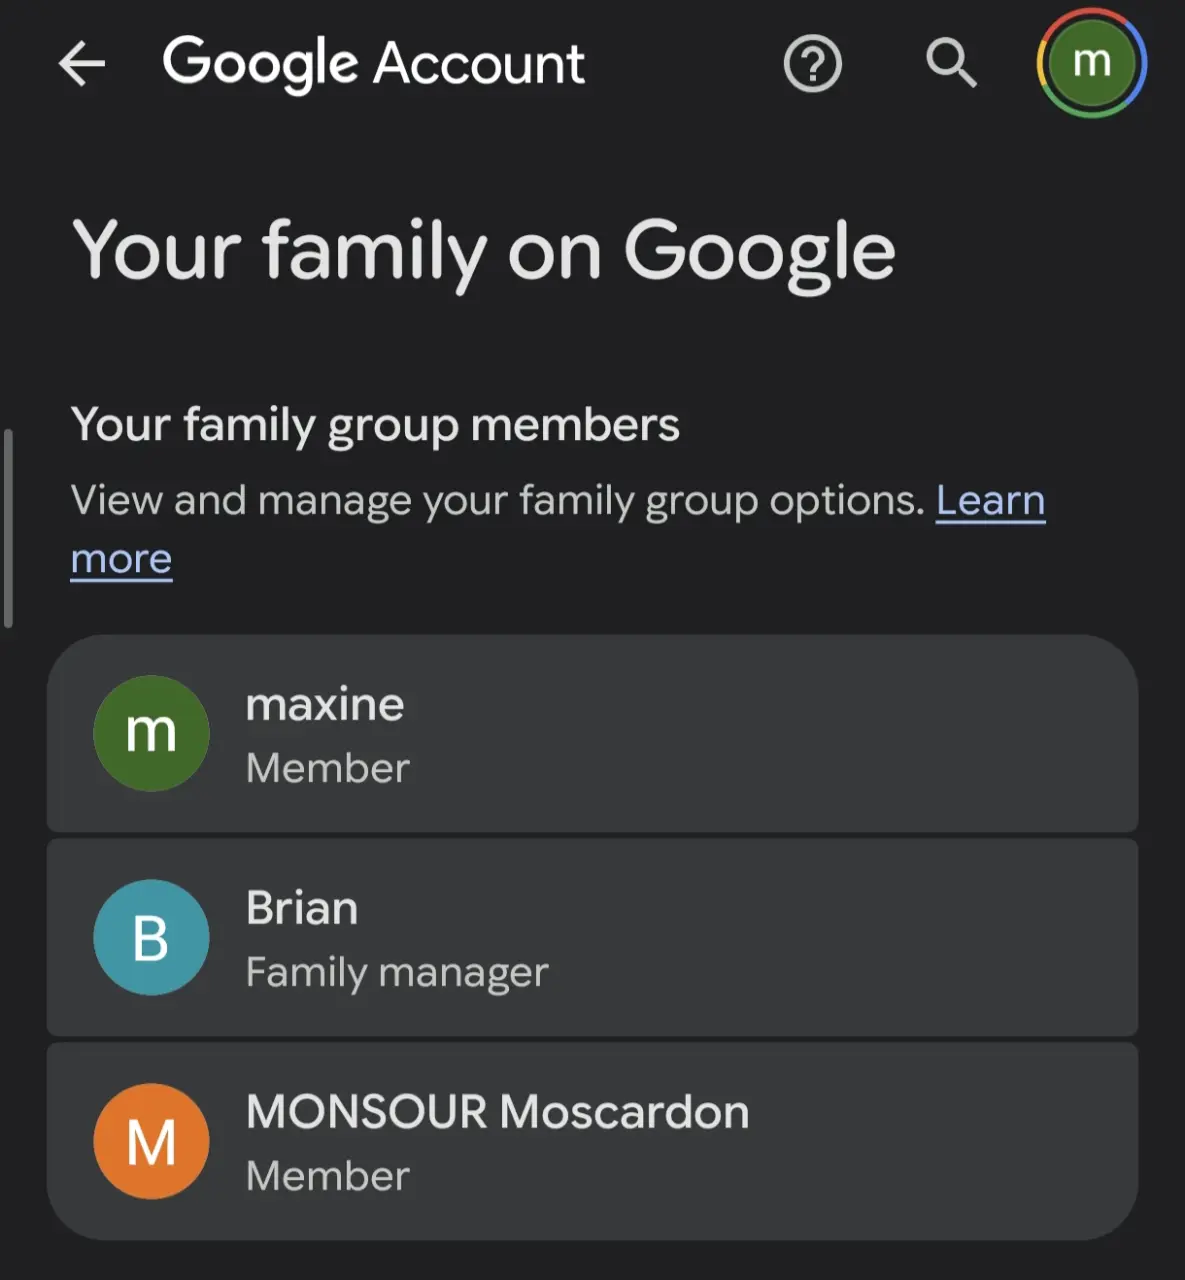Select MONSOUR's orange M avatar
Screen dimensions: 1185x1280
click(x=151, y=1141)
